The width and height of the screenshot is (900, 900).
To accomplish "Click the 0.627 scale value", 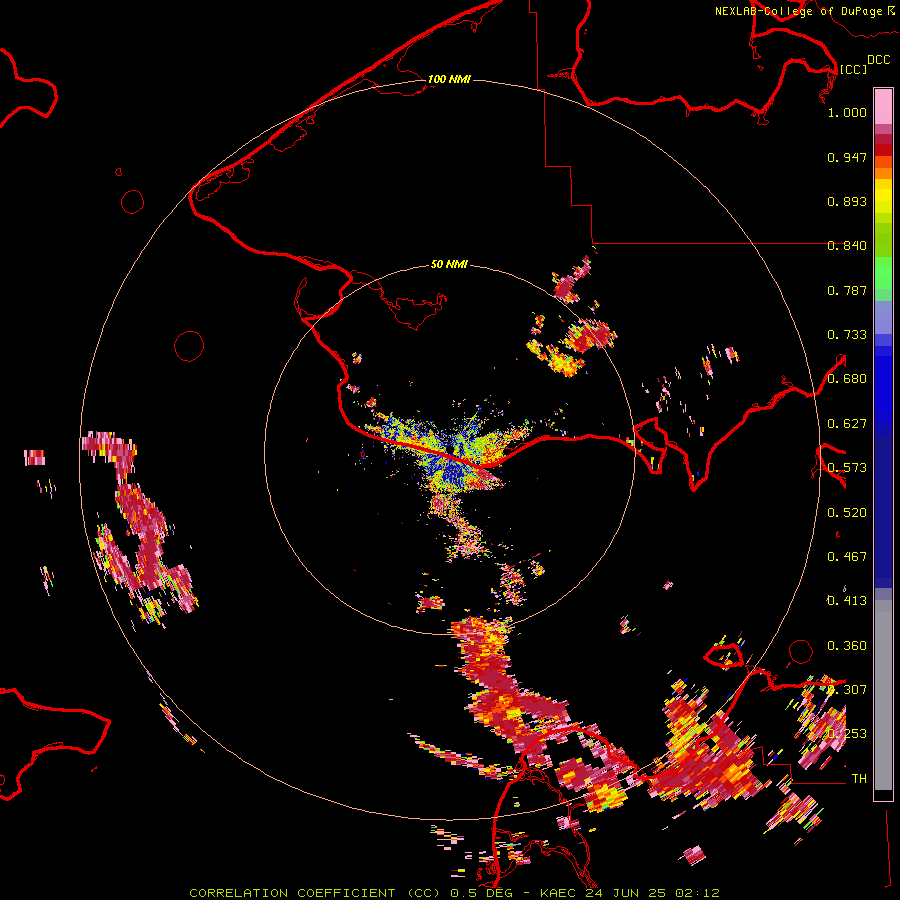I will click(847, 424).
